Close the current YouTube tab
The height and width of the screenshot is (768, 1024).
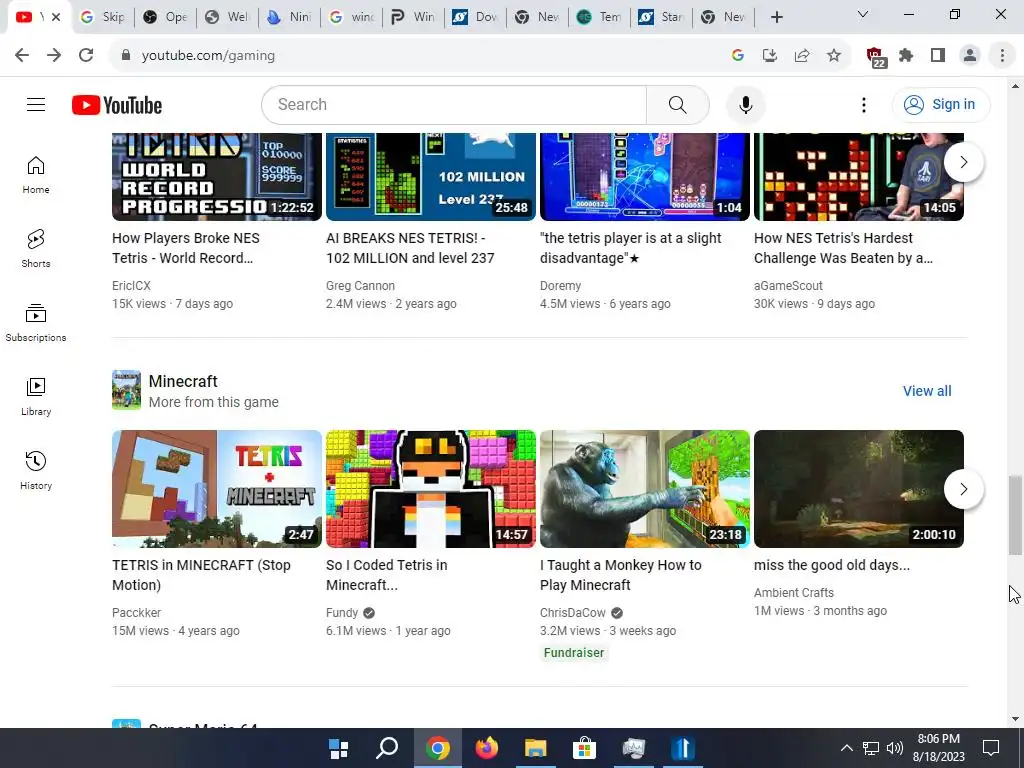point(56,17)
